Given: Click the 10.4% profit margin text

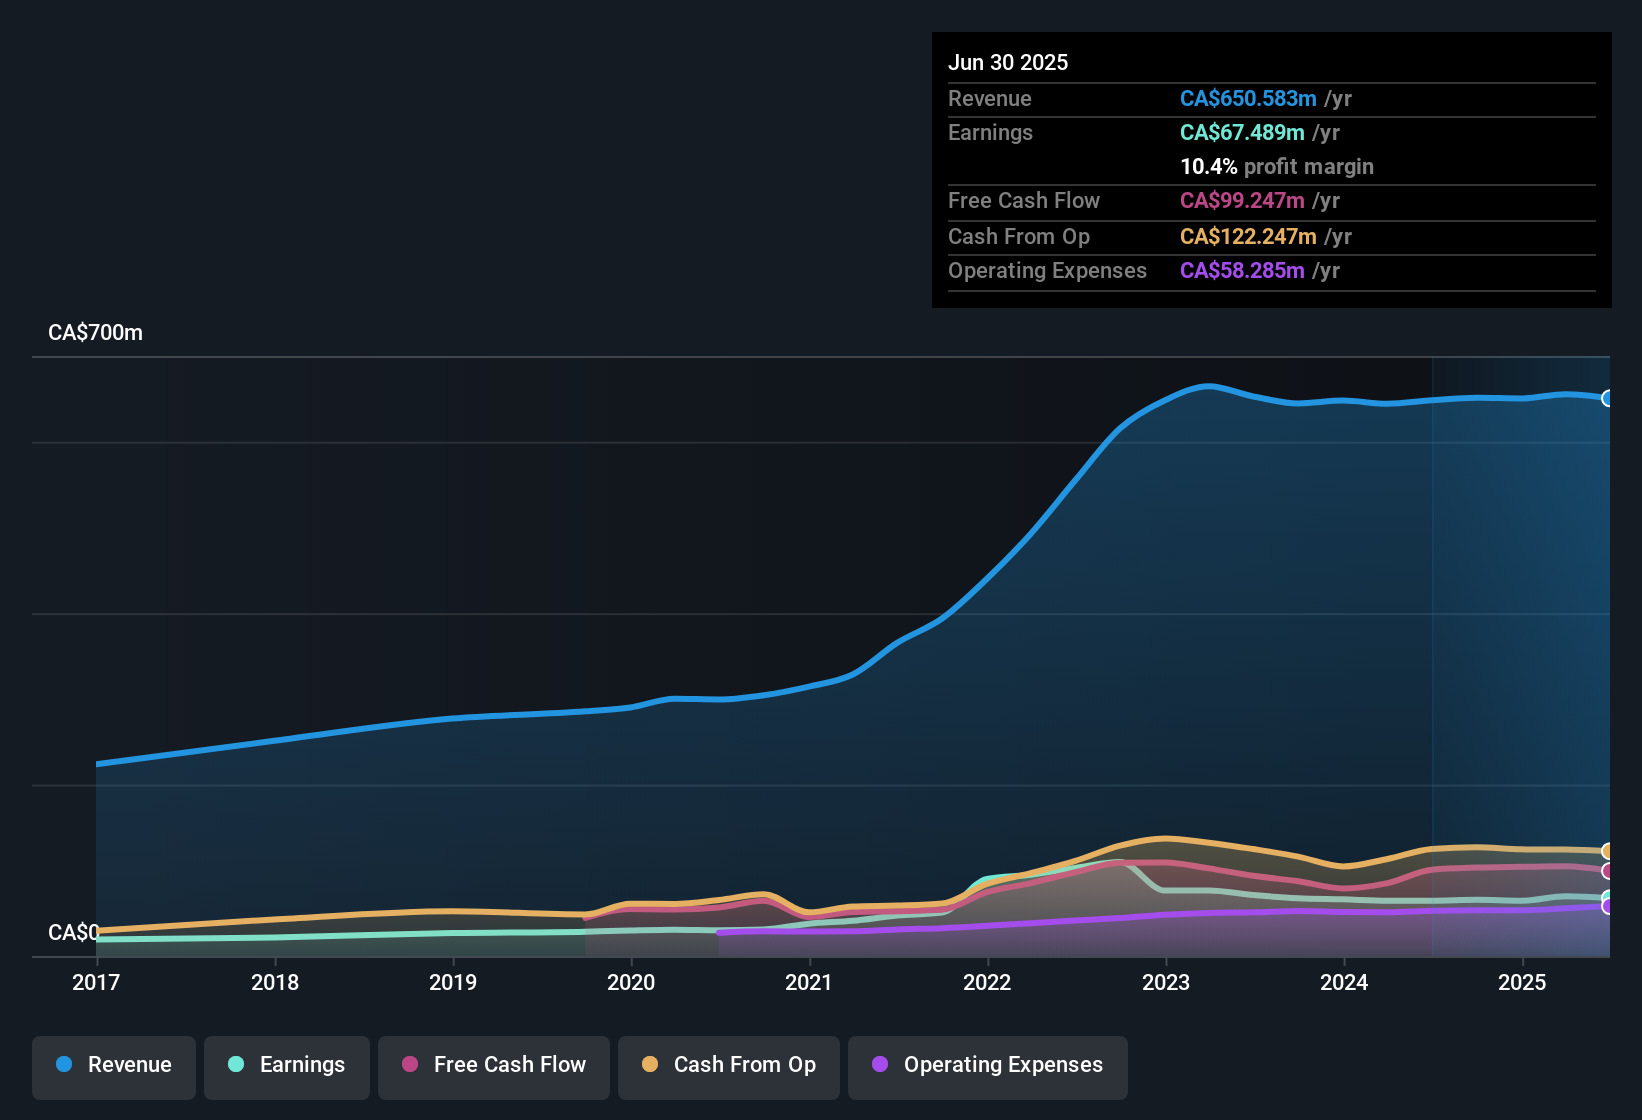Looking at the screenshot, I should 1277,166.
